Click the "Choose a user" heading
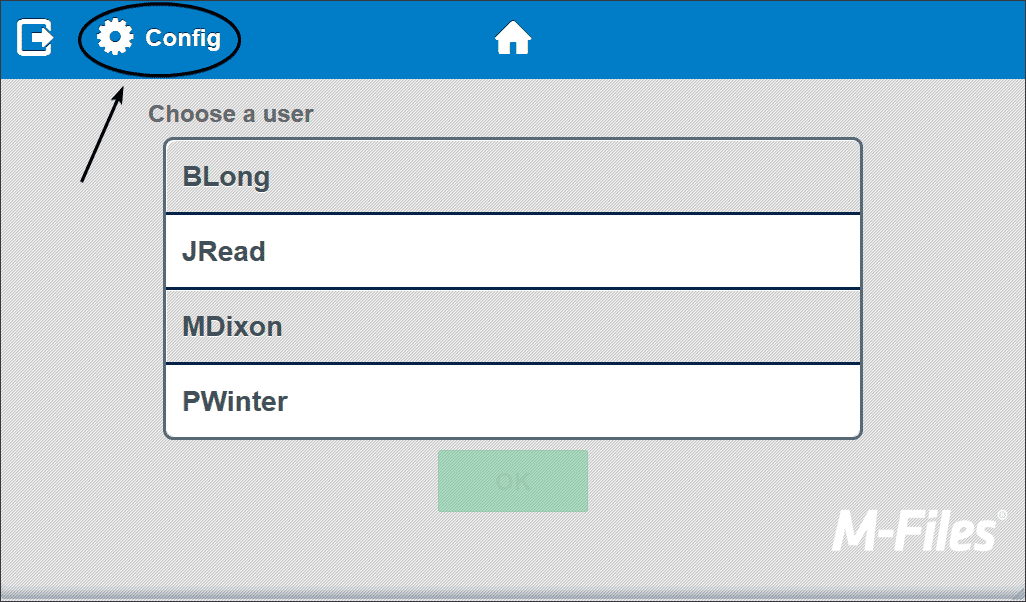The height and width of the screenshot is (602, 1026). (231, 114)
